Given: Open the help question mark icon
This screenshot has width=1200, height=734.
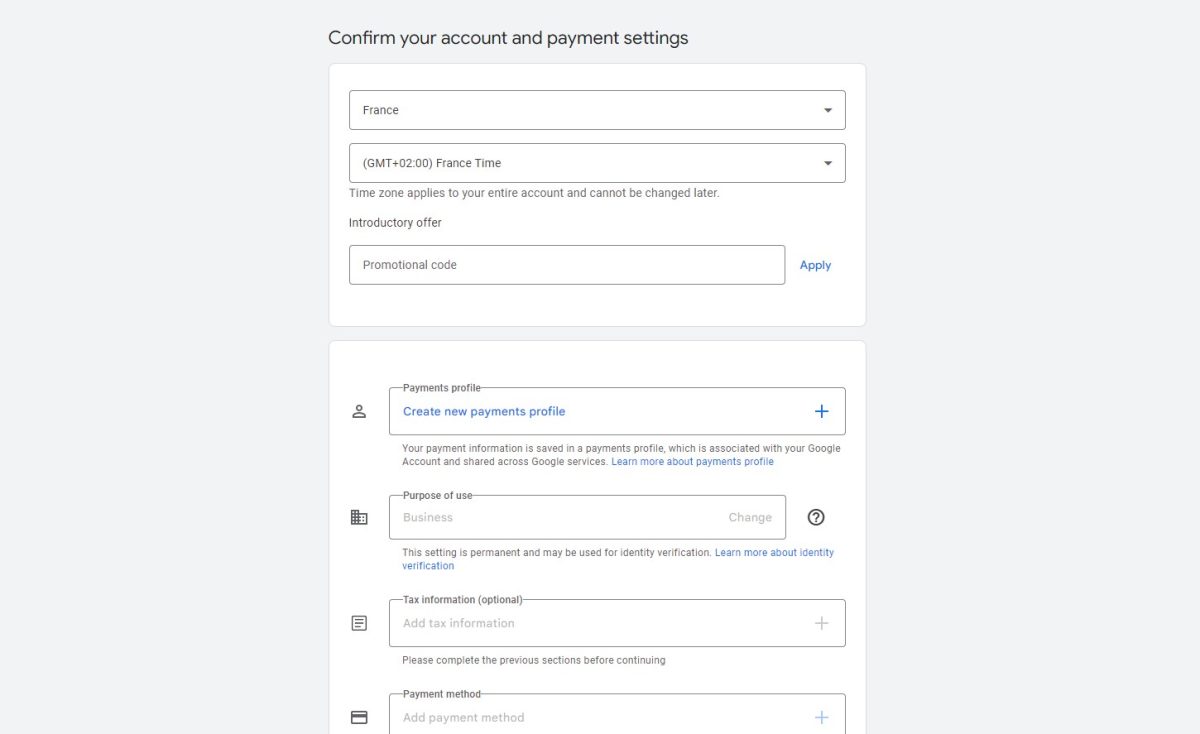Looking at the screenshot, I should click(816, 517).
